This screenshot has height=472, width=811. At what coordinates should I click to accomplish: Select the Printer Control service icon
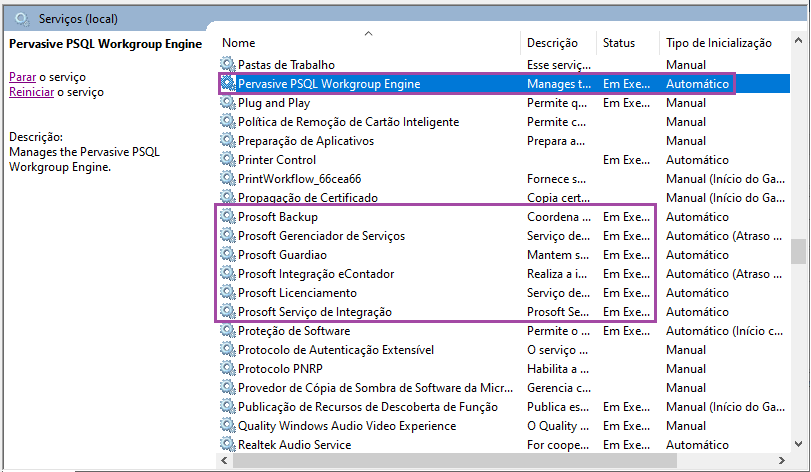(x=228, y=159)
